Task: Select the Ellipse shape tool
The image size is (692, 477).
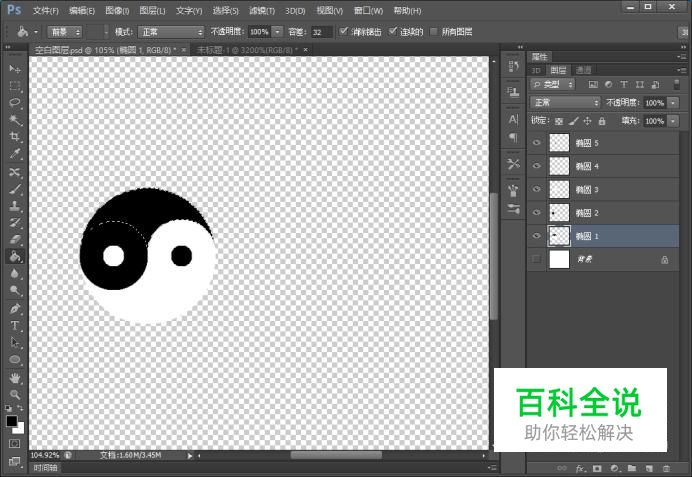Action: [15, 360]
